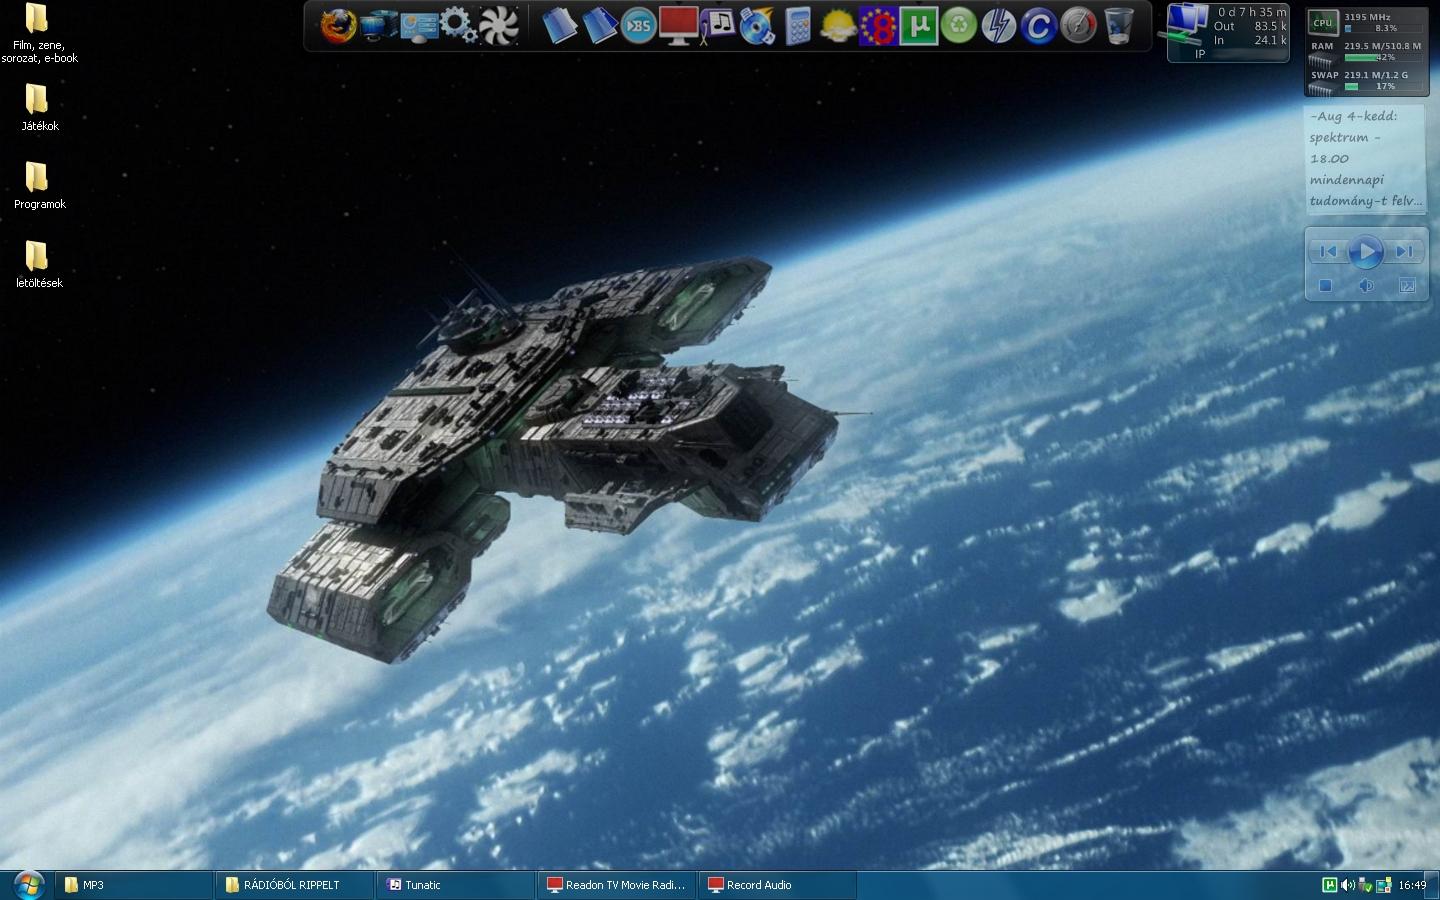
Task: Open the second blue book dock icon
Action: click(599, 25)
